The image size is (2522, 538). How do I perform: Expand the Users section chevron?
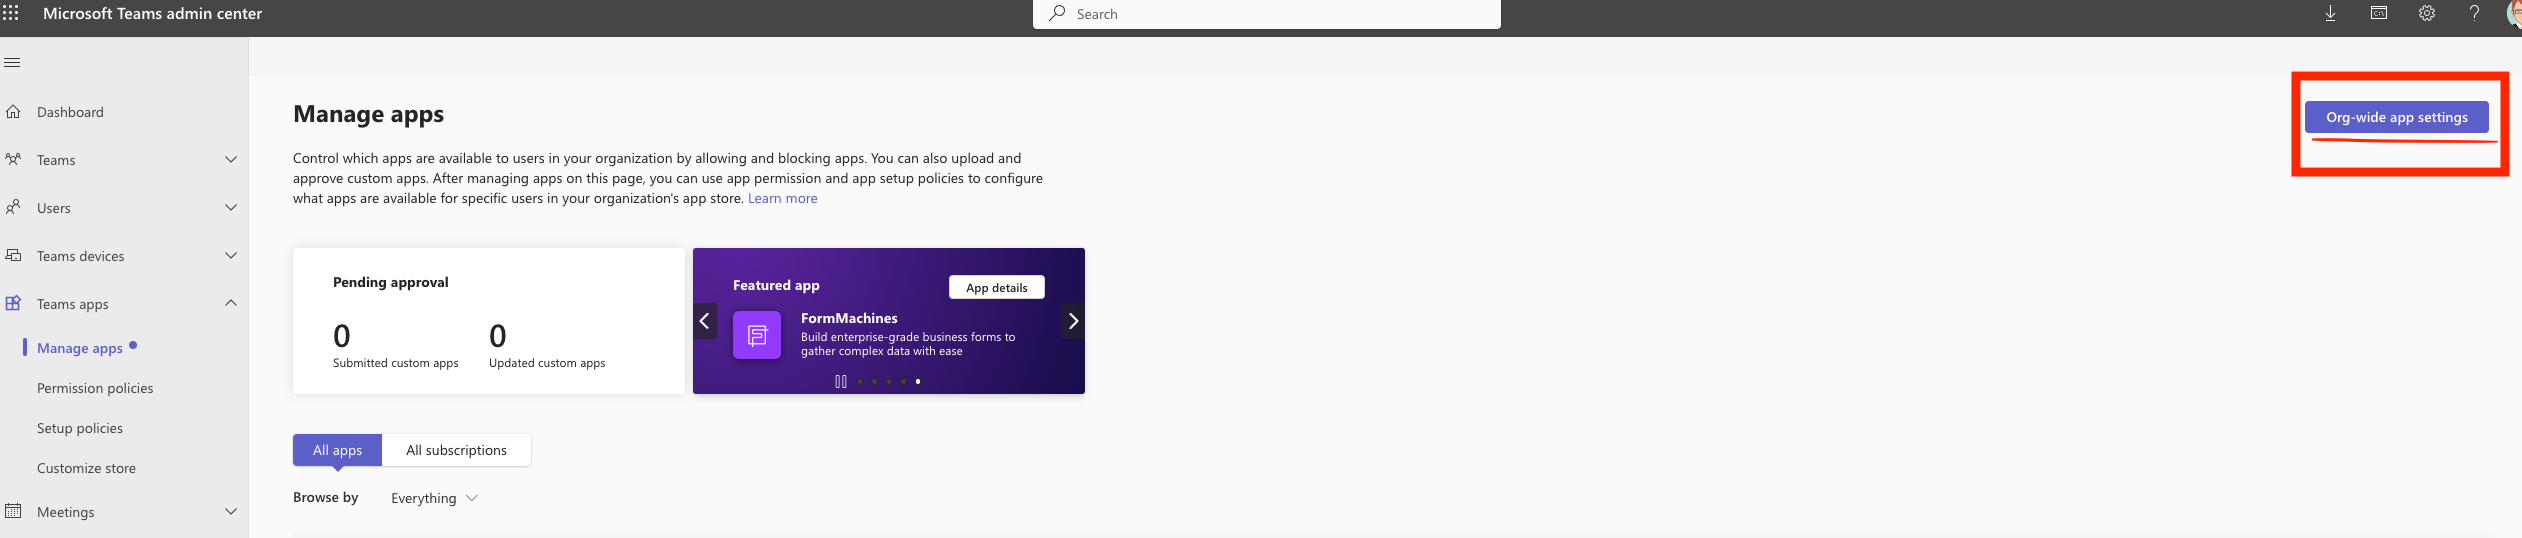pos(231,208)
